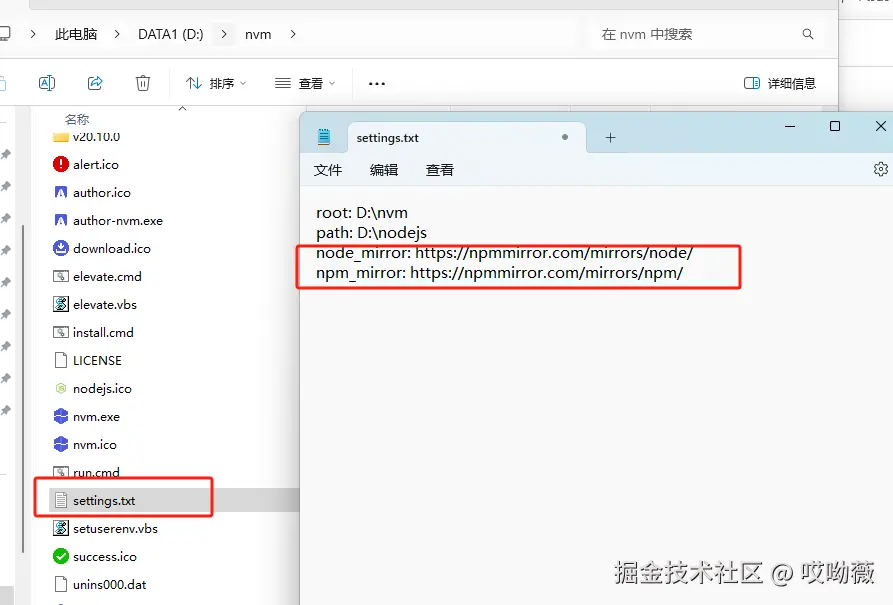Maximize the Notepad window
Viewport: 893px width, 605px height.
(x=835, y=126)
